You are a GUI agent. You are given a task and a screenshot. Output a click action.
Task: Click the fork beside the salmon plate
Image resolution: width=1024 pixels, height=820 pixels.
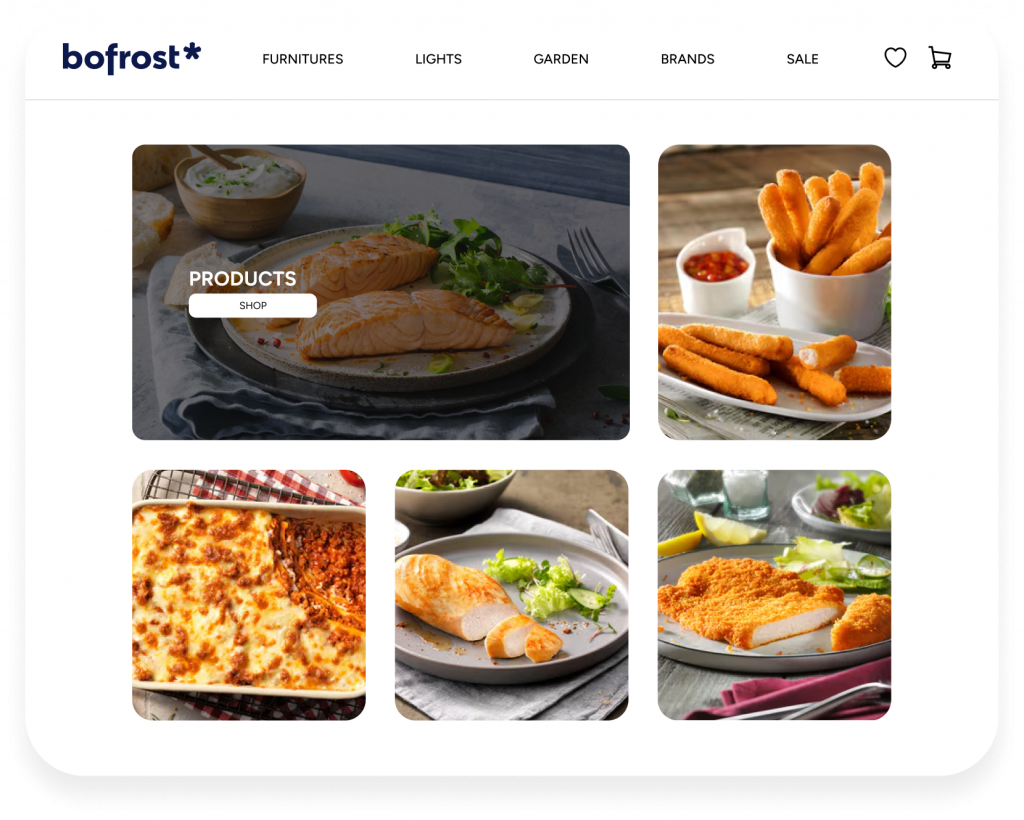coord(594,260)
